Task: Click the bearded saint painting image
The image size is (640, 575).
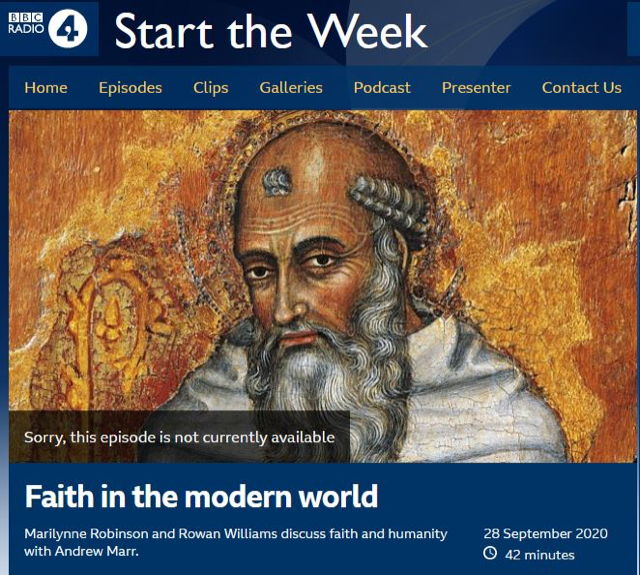Action: pos(322,286)
